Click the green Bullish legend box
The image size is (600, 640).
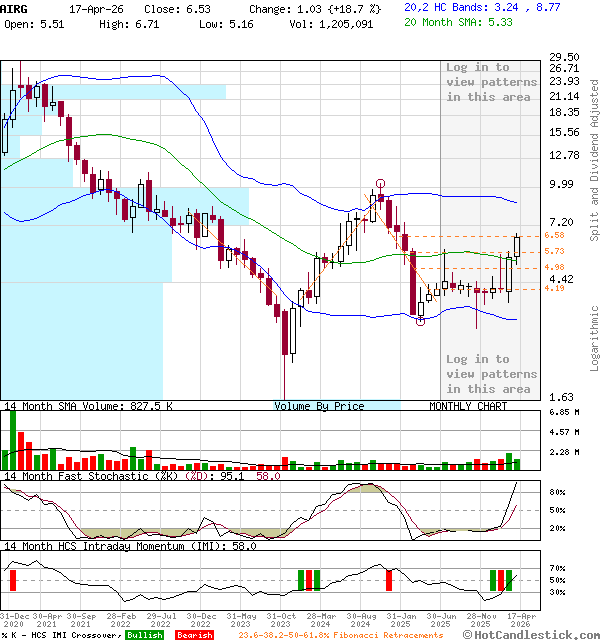pos(145,635)
